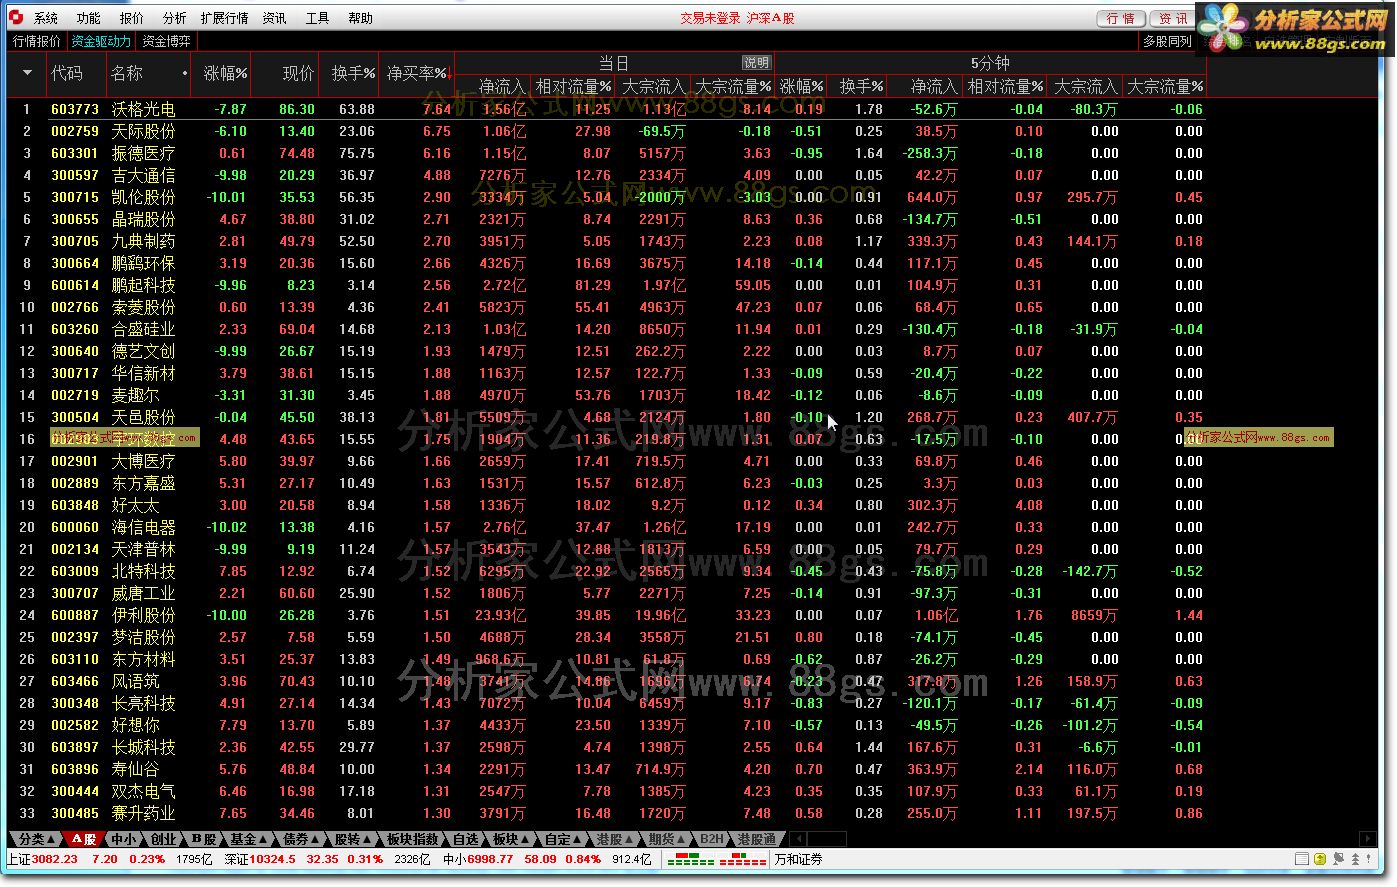Select the 板块指数 tab
The height and width of the screenshot is (887, 1397).
pos(413,839)
